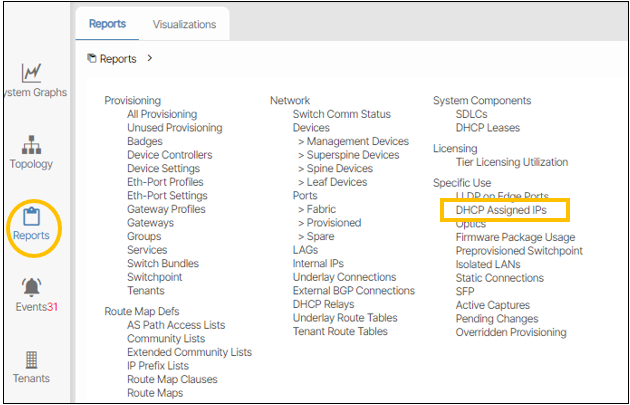Open External BGP Connections report

(x=353, y=291)
